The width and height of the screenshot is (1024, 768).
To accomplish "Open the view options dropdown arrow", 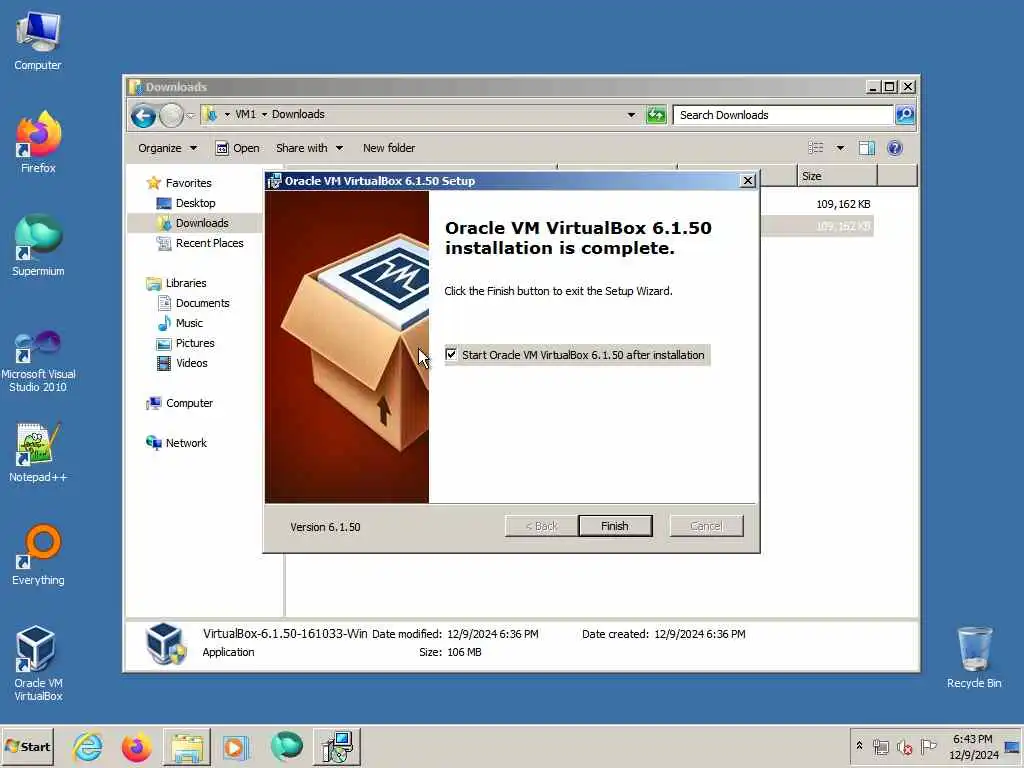I will point(840,148).
